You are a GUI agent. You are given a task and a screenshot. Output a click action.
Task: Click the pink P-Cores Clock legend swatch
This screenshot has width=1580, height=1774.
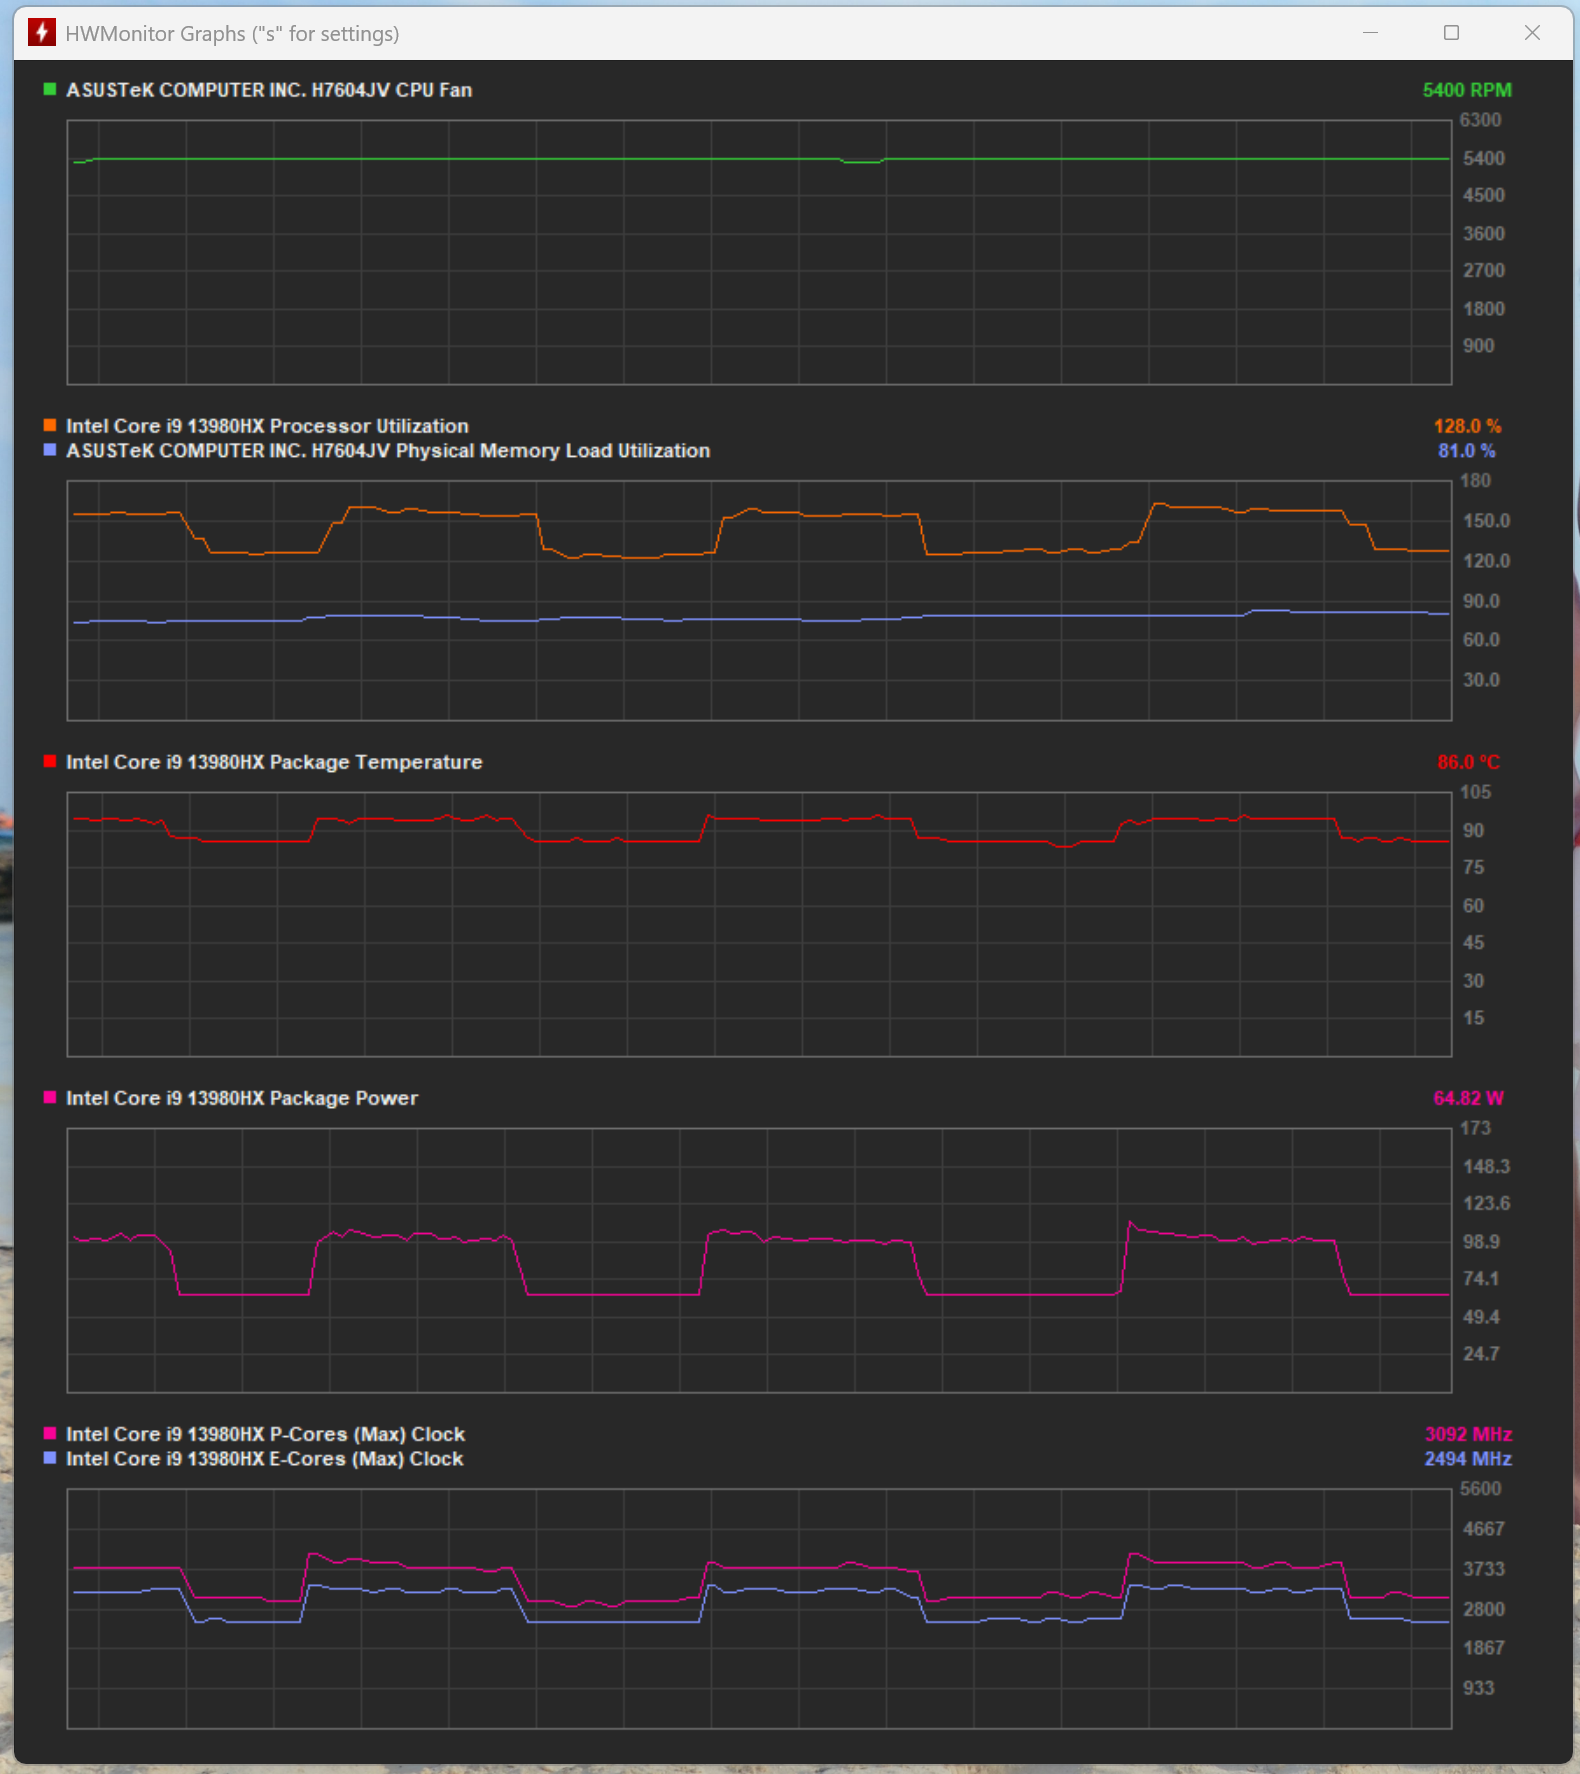coord(49,1434)
